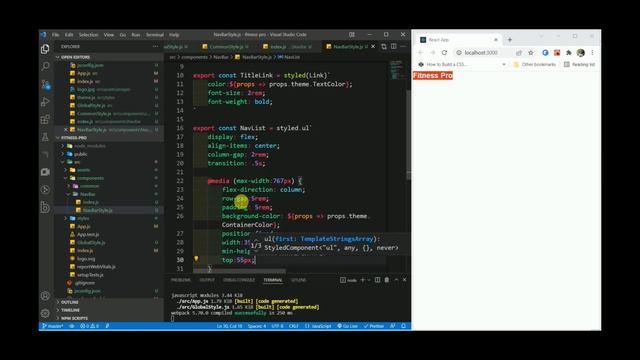
Task: Open the Selection menu
Action: coord(89,35)
